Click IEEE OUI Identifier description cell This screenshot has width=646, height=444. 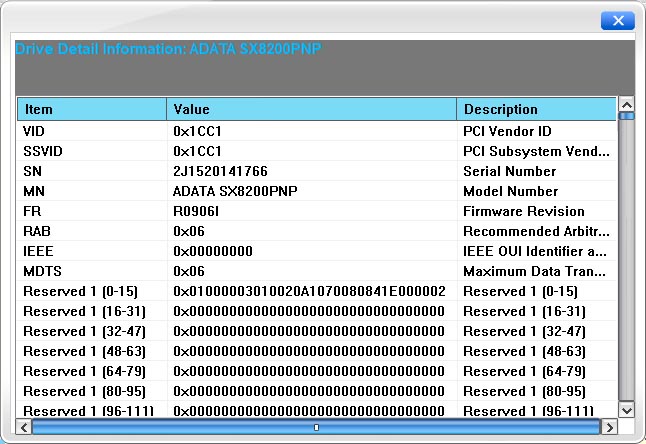click(x=535, y=251)
